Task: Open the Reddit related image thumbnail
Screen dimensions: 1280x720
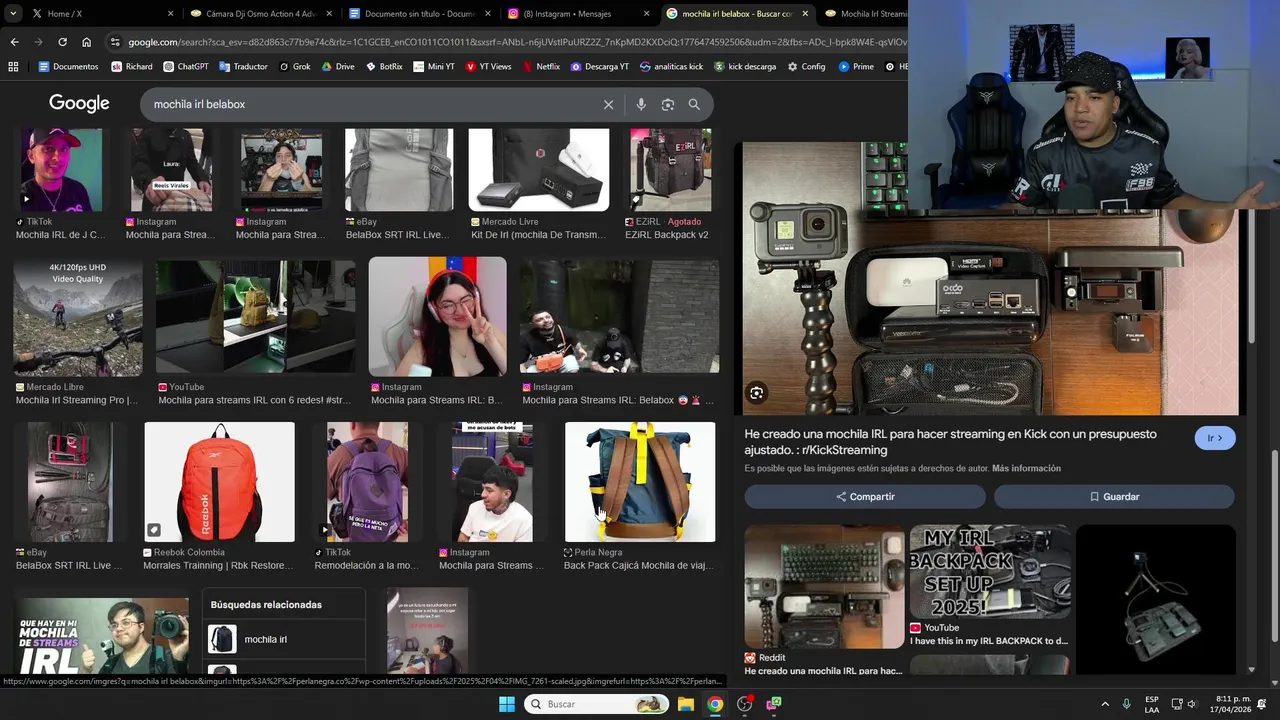Action: point(824,586)
